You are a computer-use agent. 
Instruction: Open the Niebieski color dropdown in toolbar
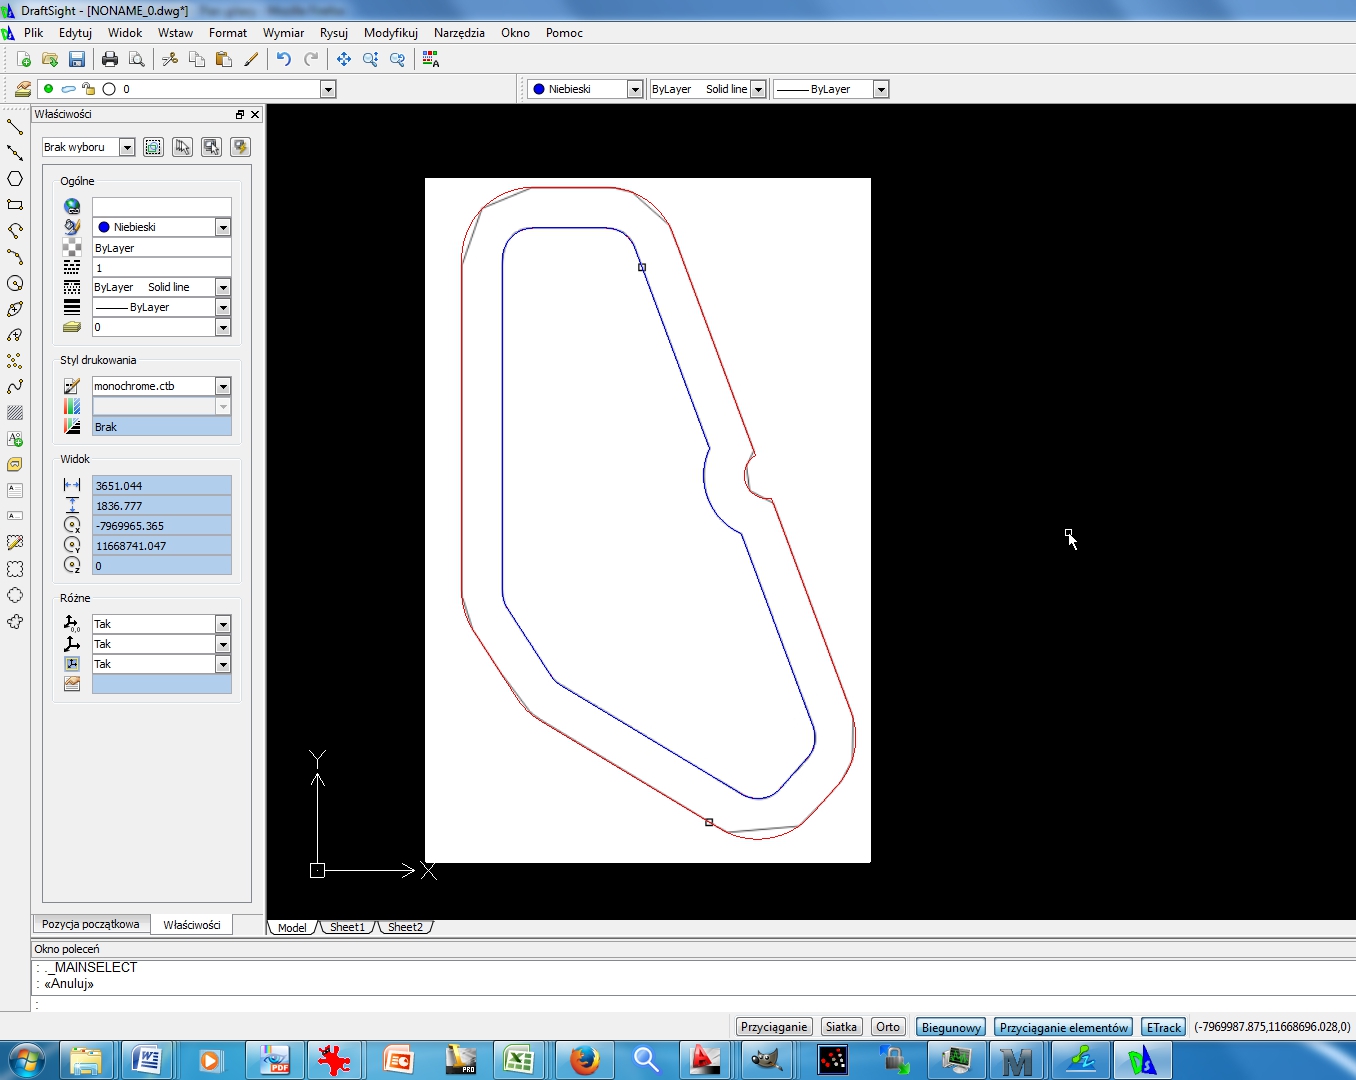click(x=634, y=89)
